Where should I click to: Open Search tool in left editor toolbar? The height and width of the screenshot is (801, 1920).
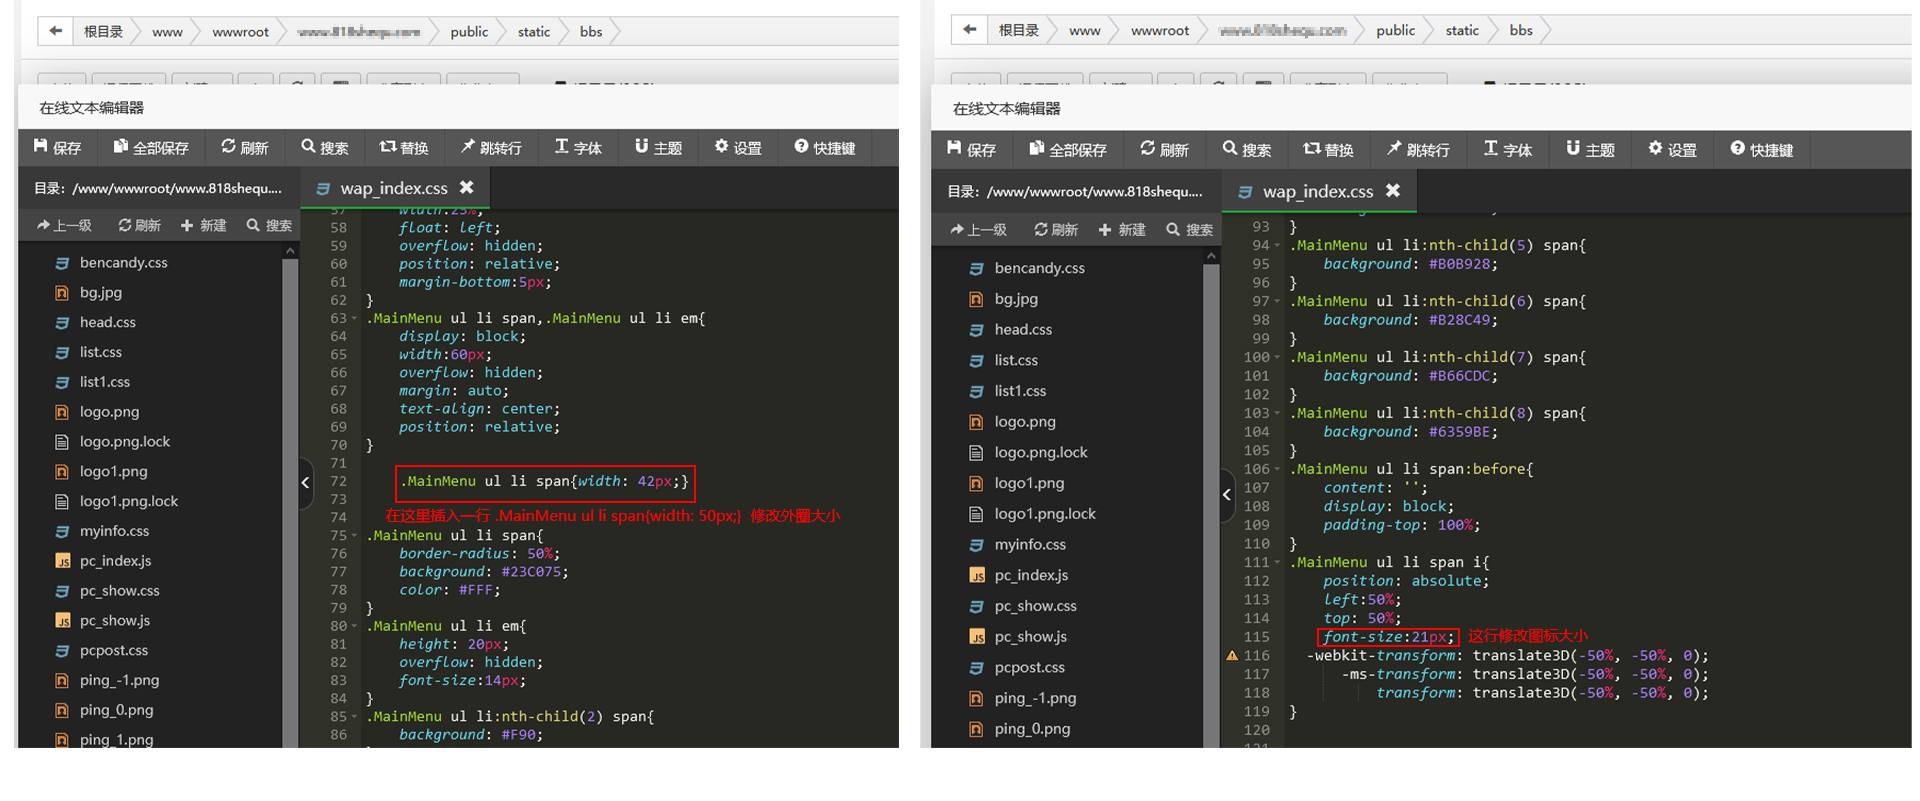(324, 147)
